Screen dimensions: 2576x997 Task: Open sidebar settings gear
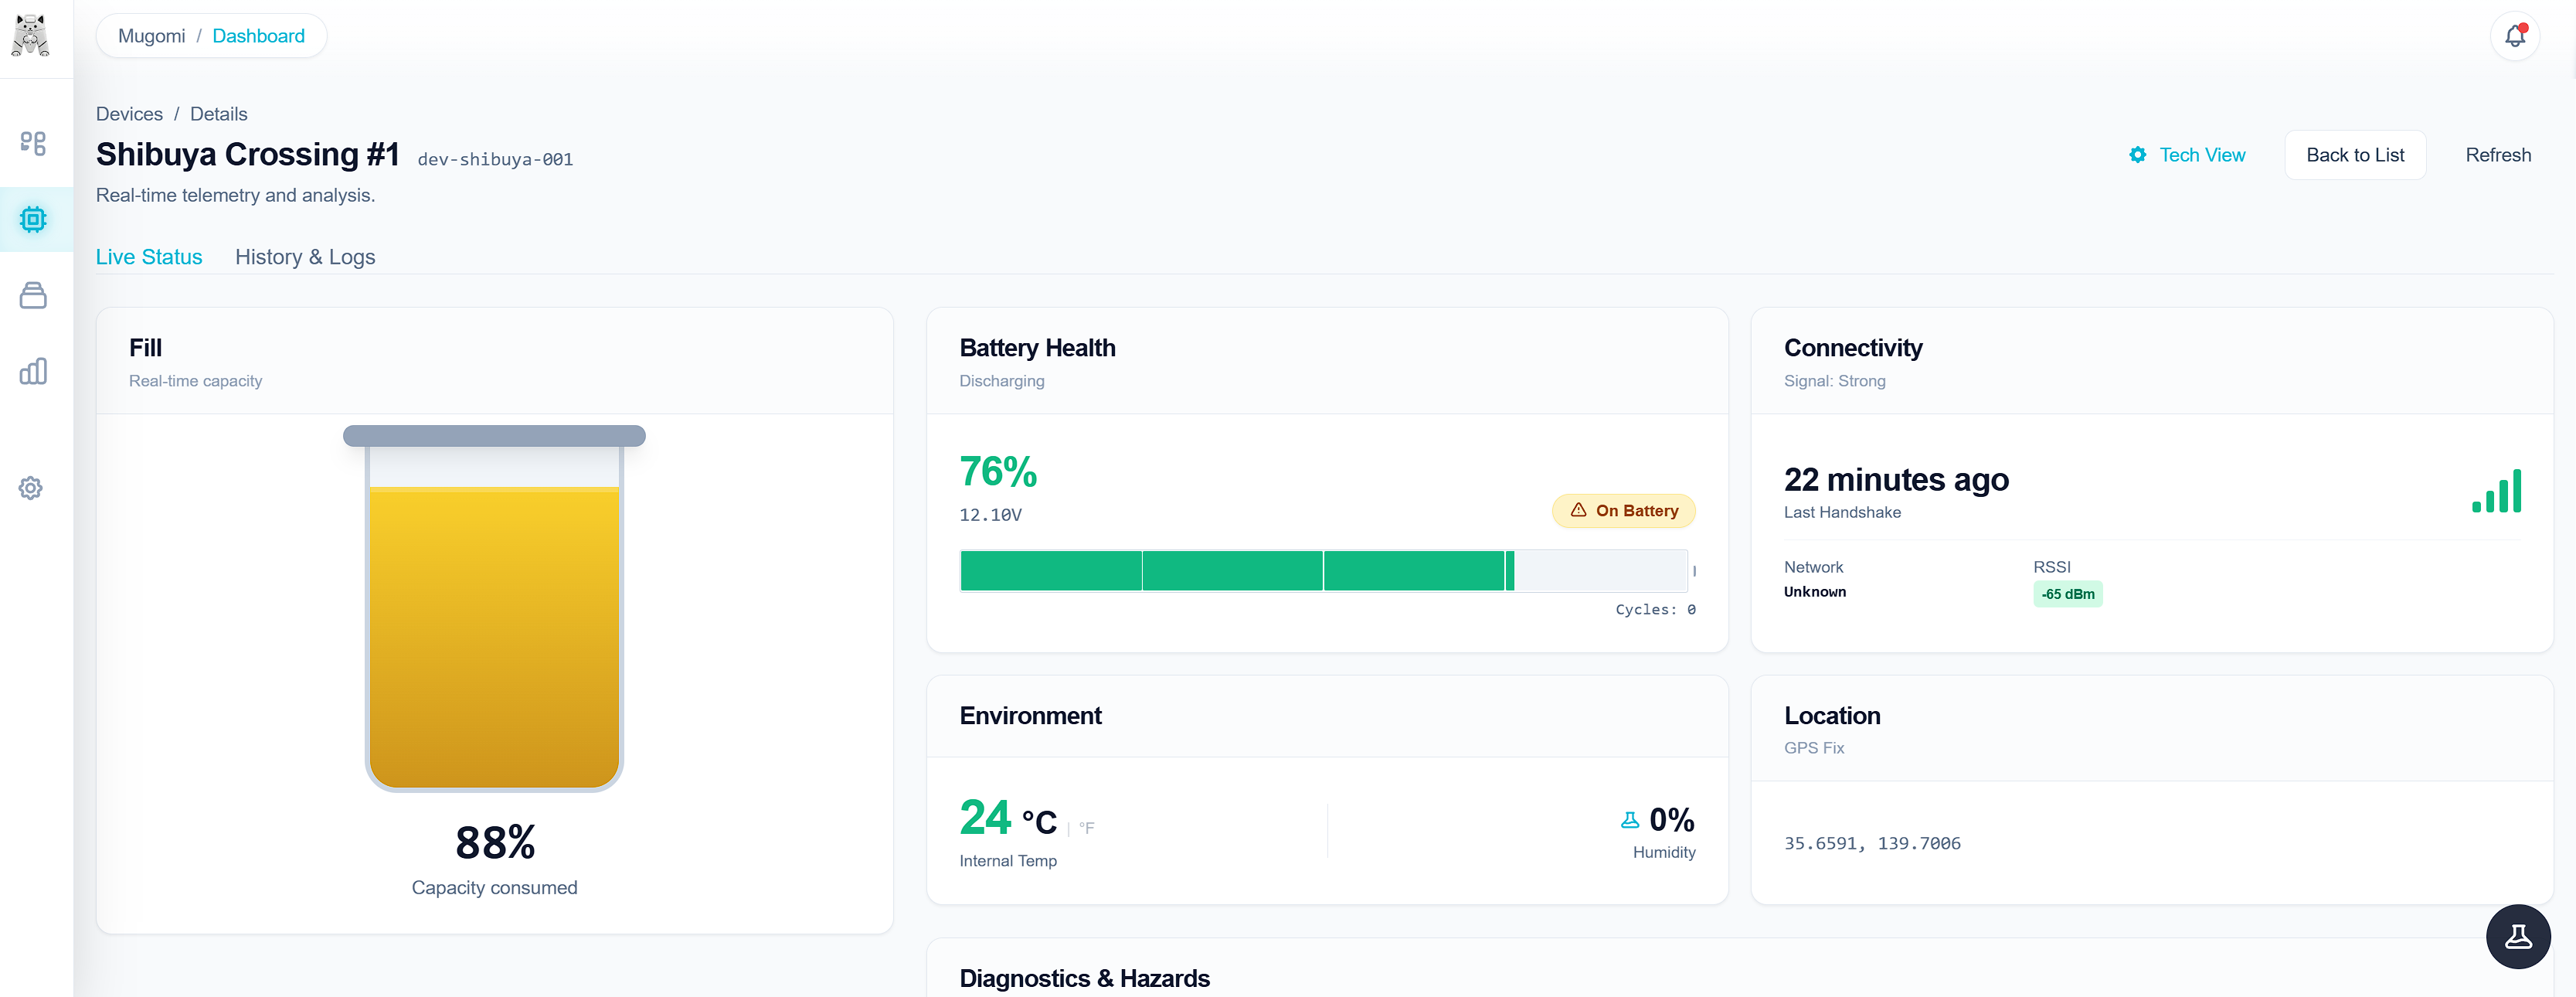coord(30,488)
